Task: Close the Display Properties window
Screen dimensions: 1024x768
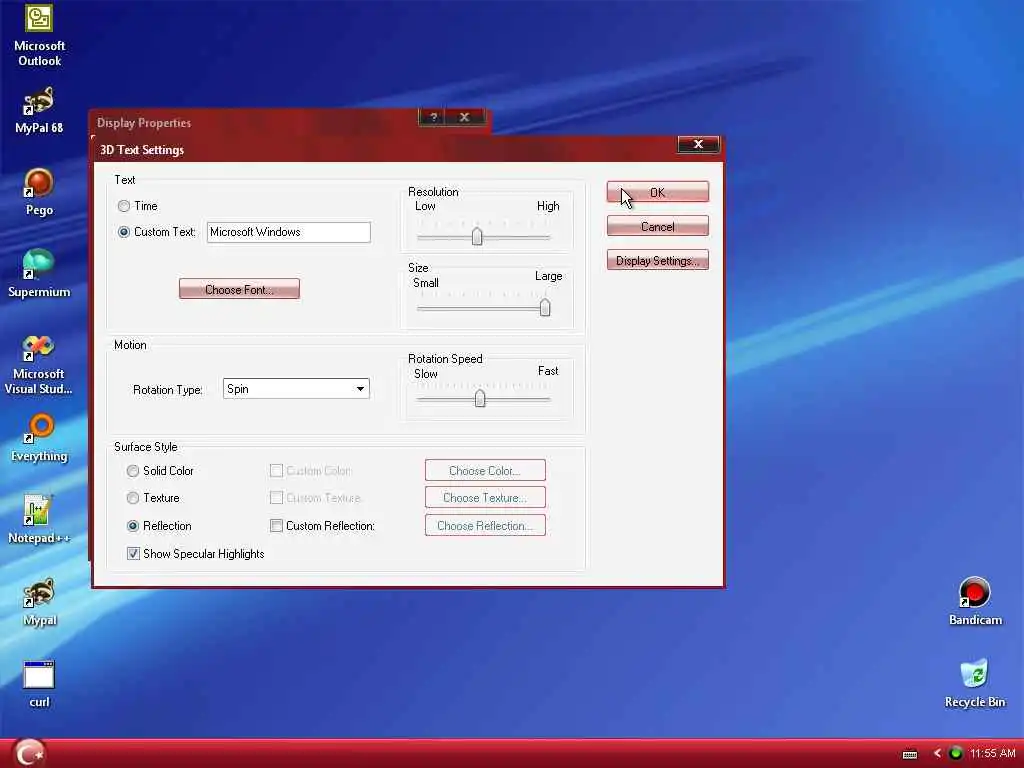Action: point(464,117)
